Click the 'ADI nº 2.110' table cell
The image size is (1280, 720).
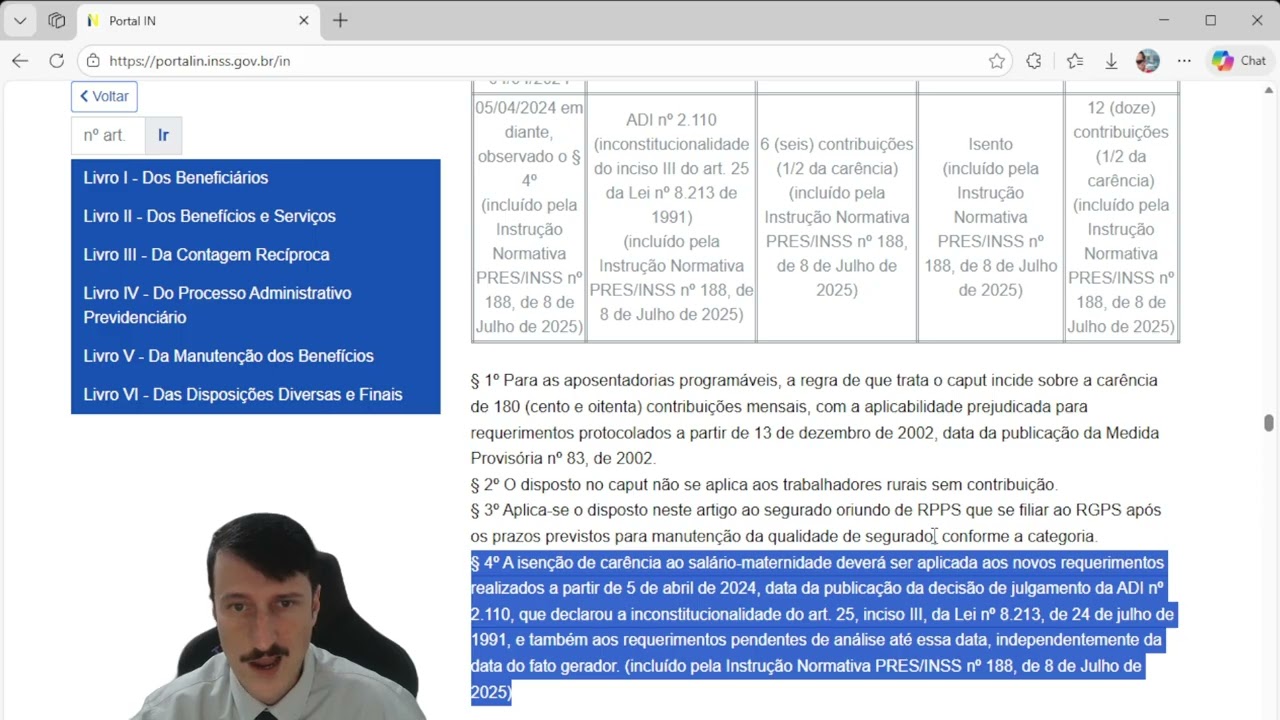coord(671,217)
